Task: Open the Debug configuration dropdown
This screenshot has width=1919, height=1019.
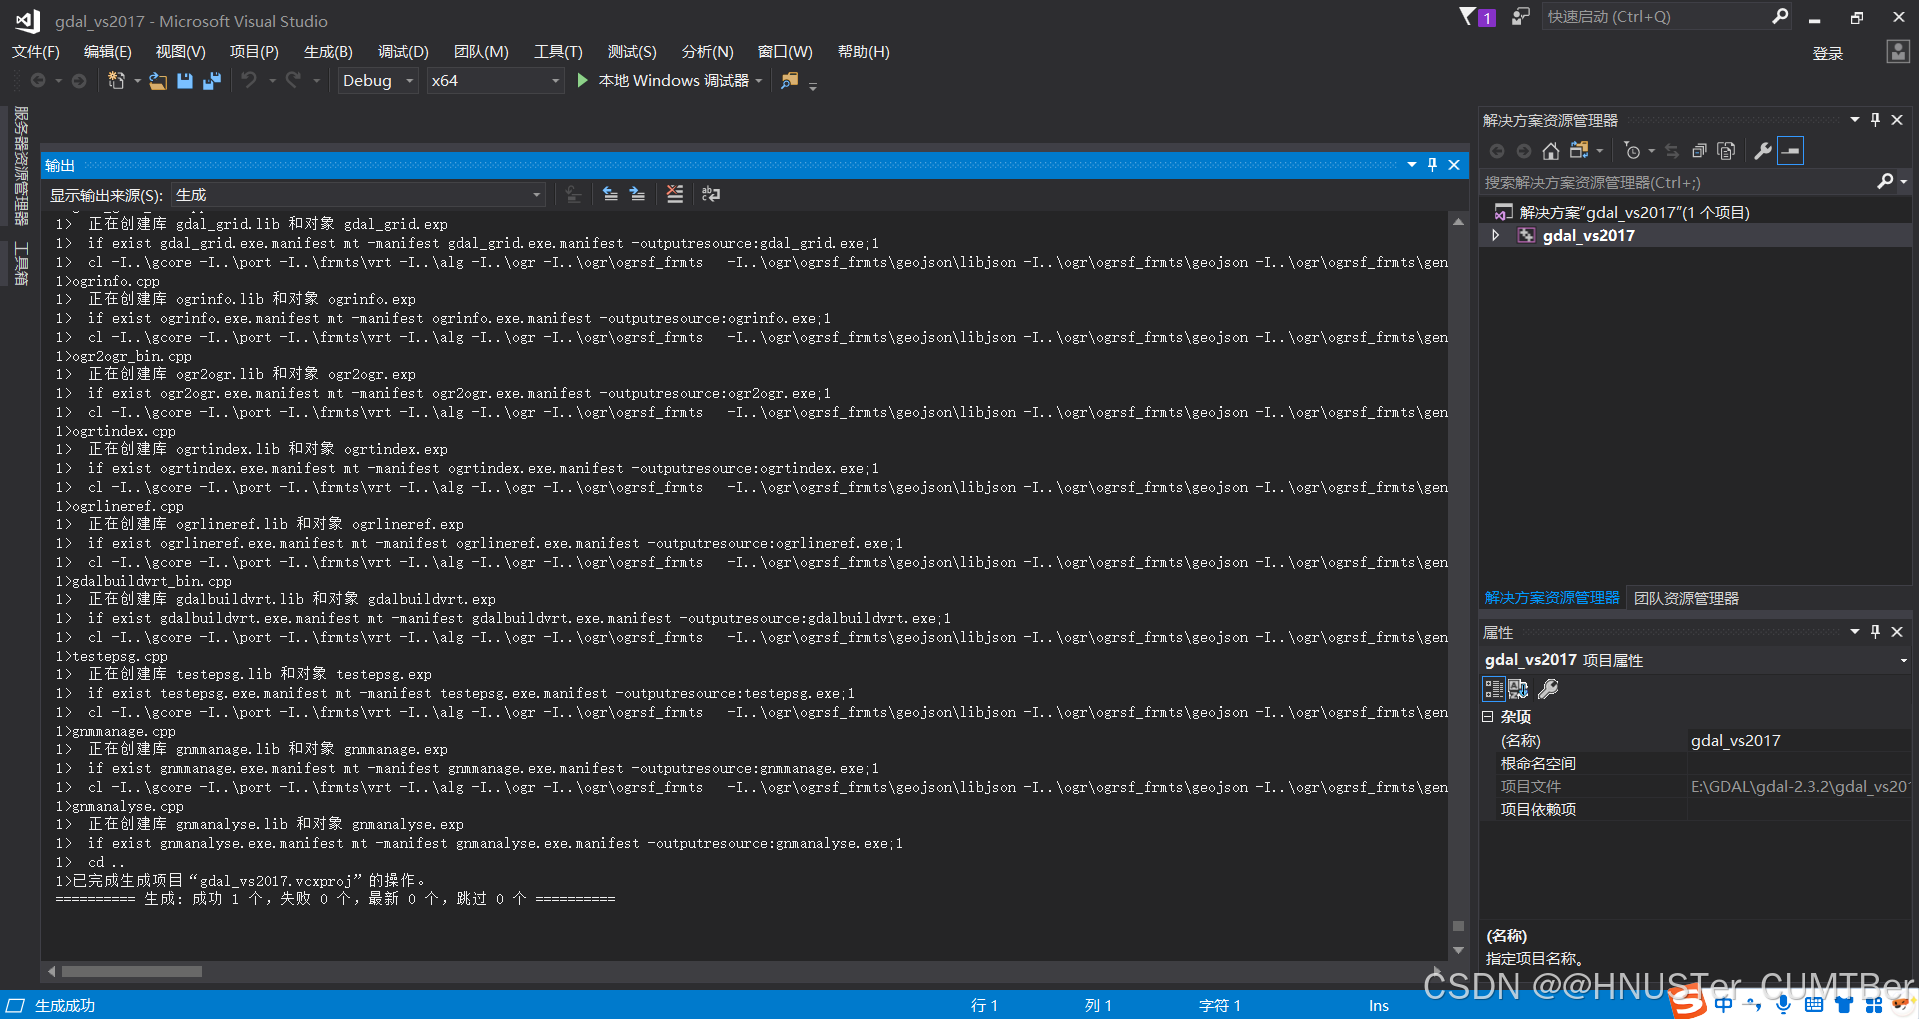Action: (x=377, y=81)
